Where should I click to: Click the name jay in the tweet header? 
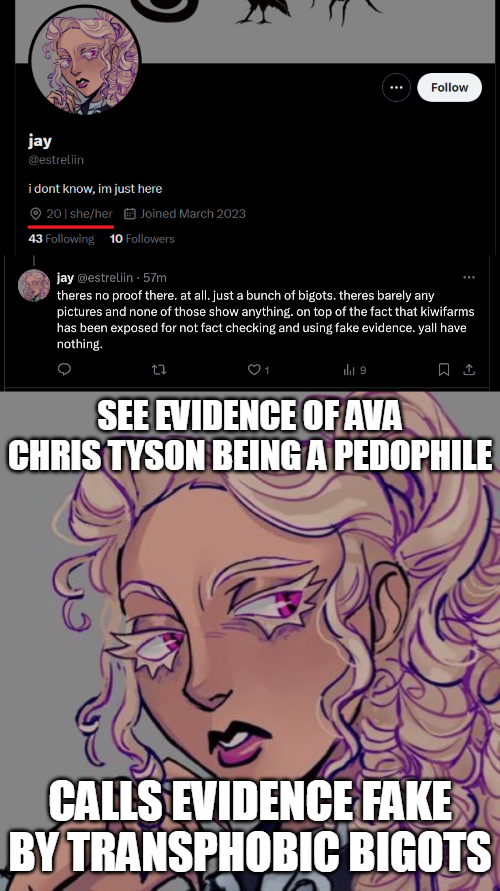pos(65,277)
